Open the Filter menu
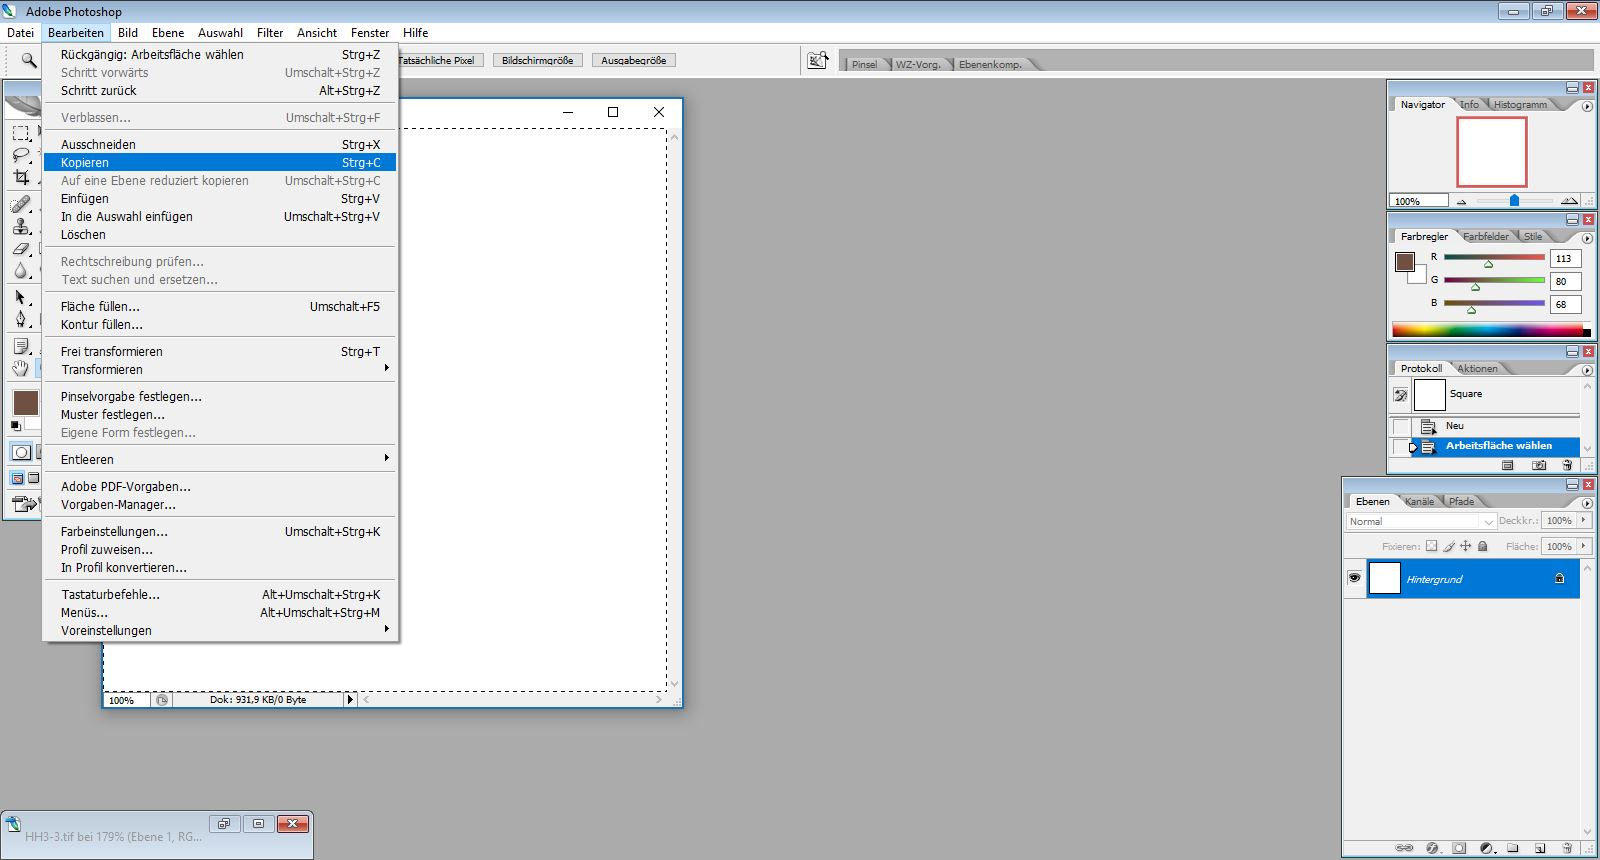 point(270,33)
